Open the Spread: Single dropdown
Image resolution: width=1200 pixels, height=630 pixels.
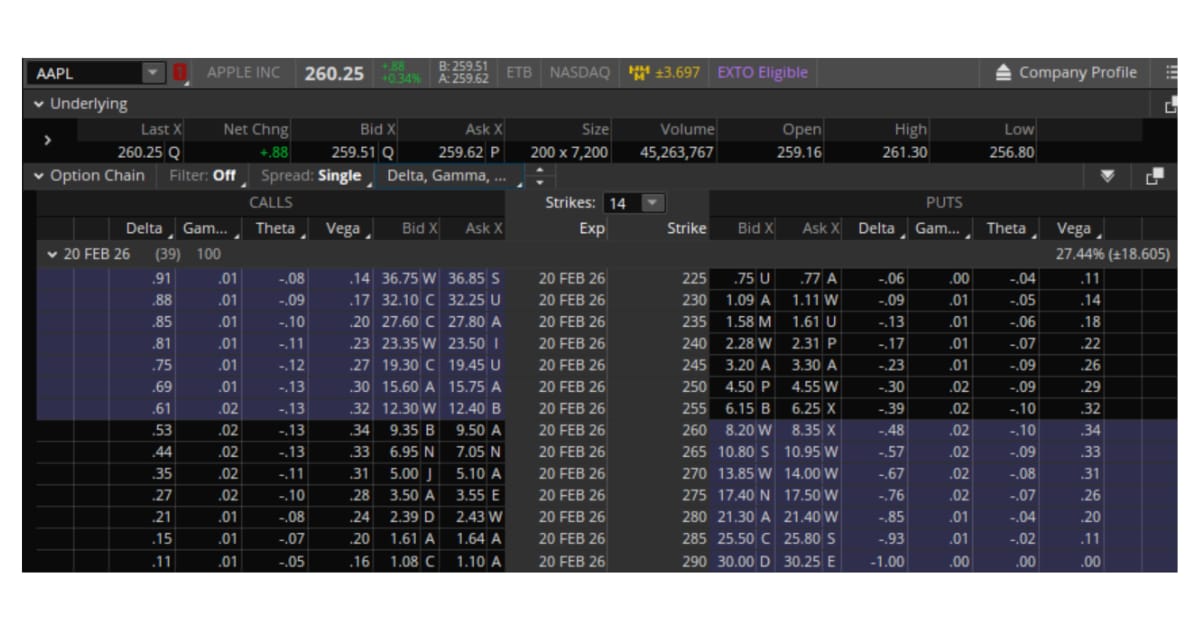[x=315, y=176]
